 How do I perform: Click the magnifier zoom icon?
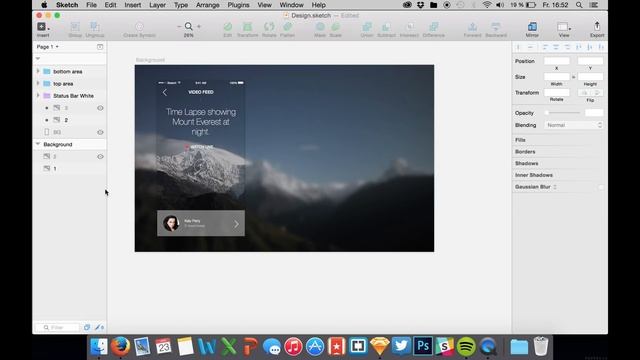[x=189, y=27]
